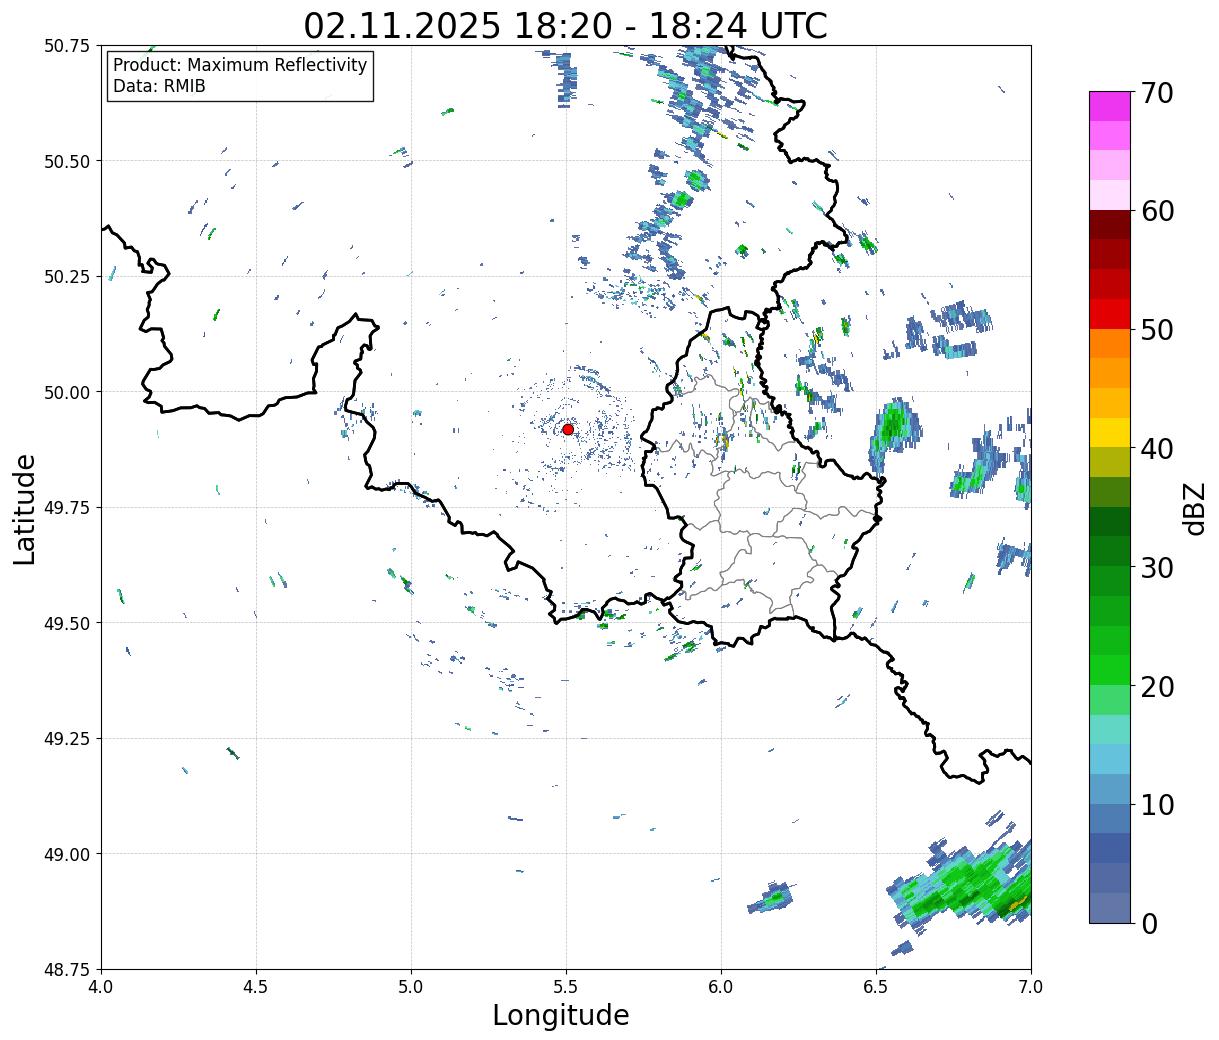Click the 50.00 latitude tick label
The width and height of the screenshot is (1219, 1040).
click(x=67, y=392)
